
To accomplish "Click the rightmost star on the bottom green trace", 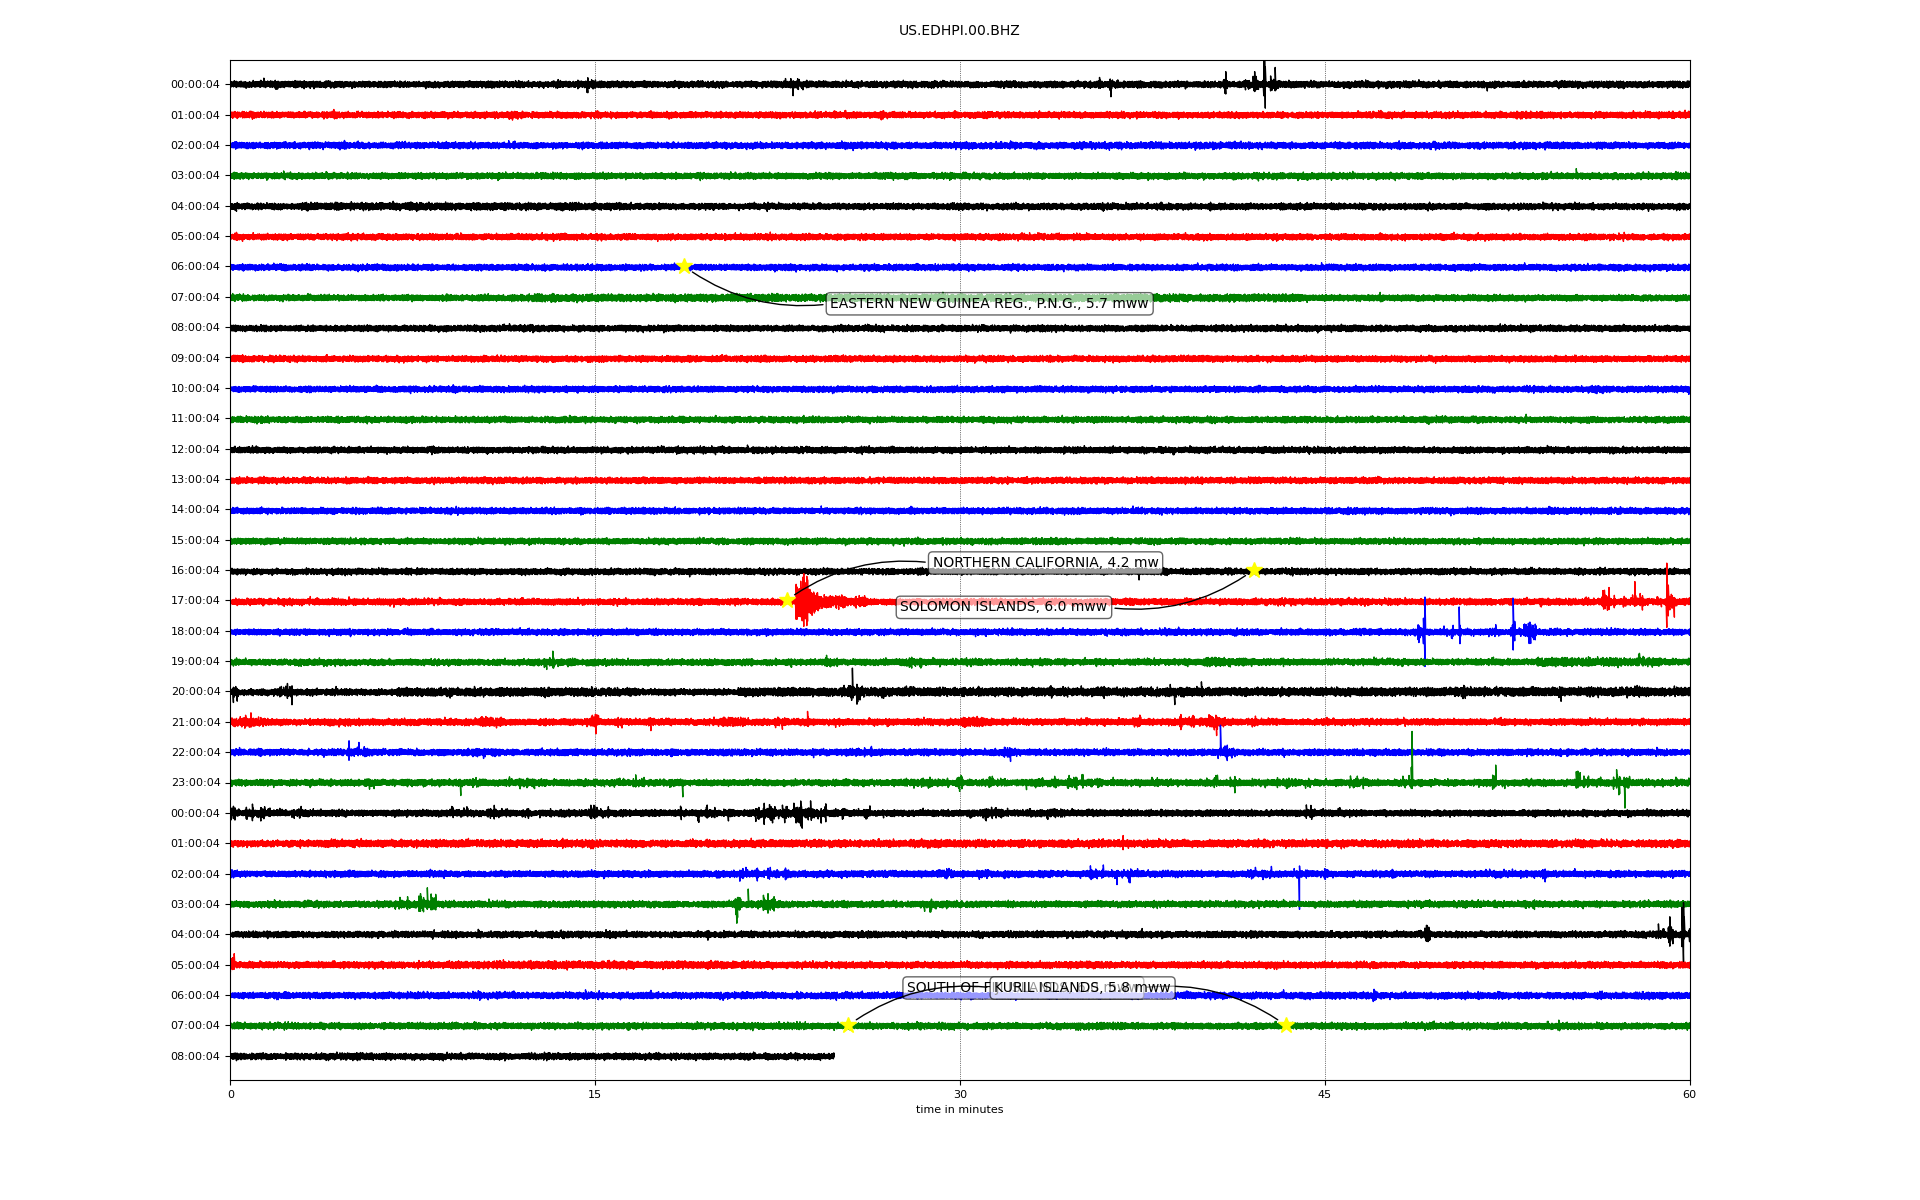I will click(1286, 1025).
